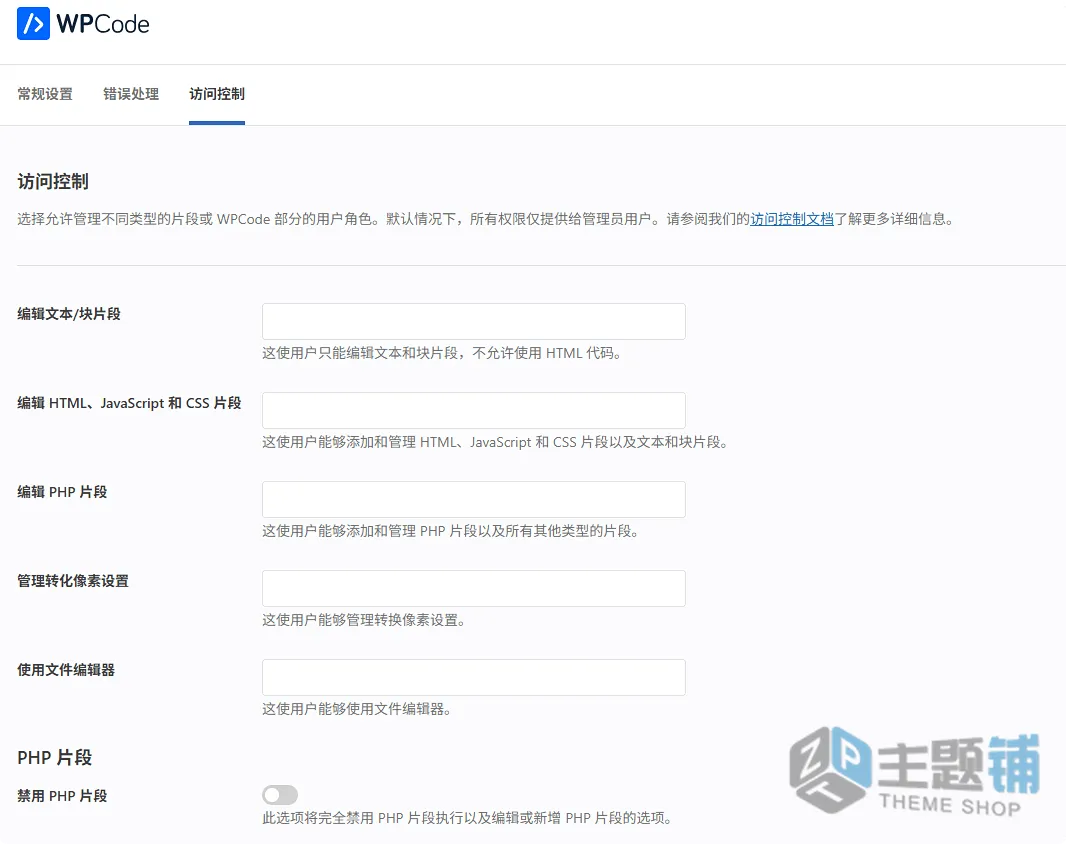Click the 管理转化像素设置 label

coord(73,581)
